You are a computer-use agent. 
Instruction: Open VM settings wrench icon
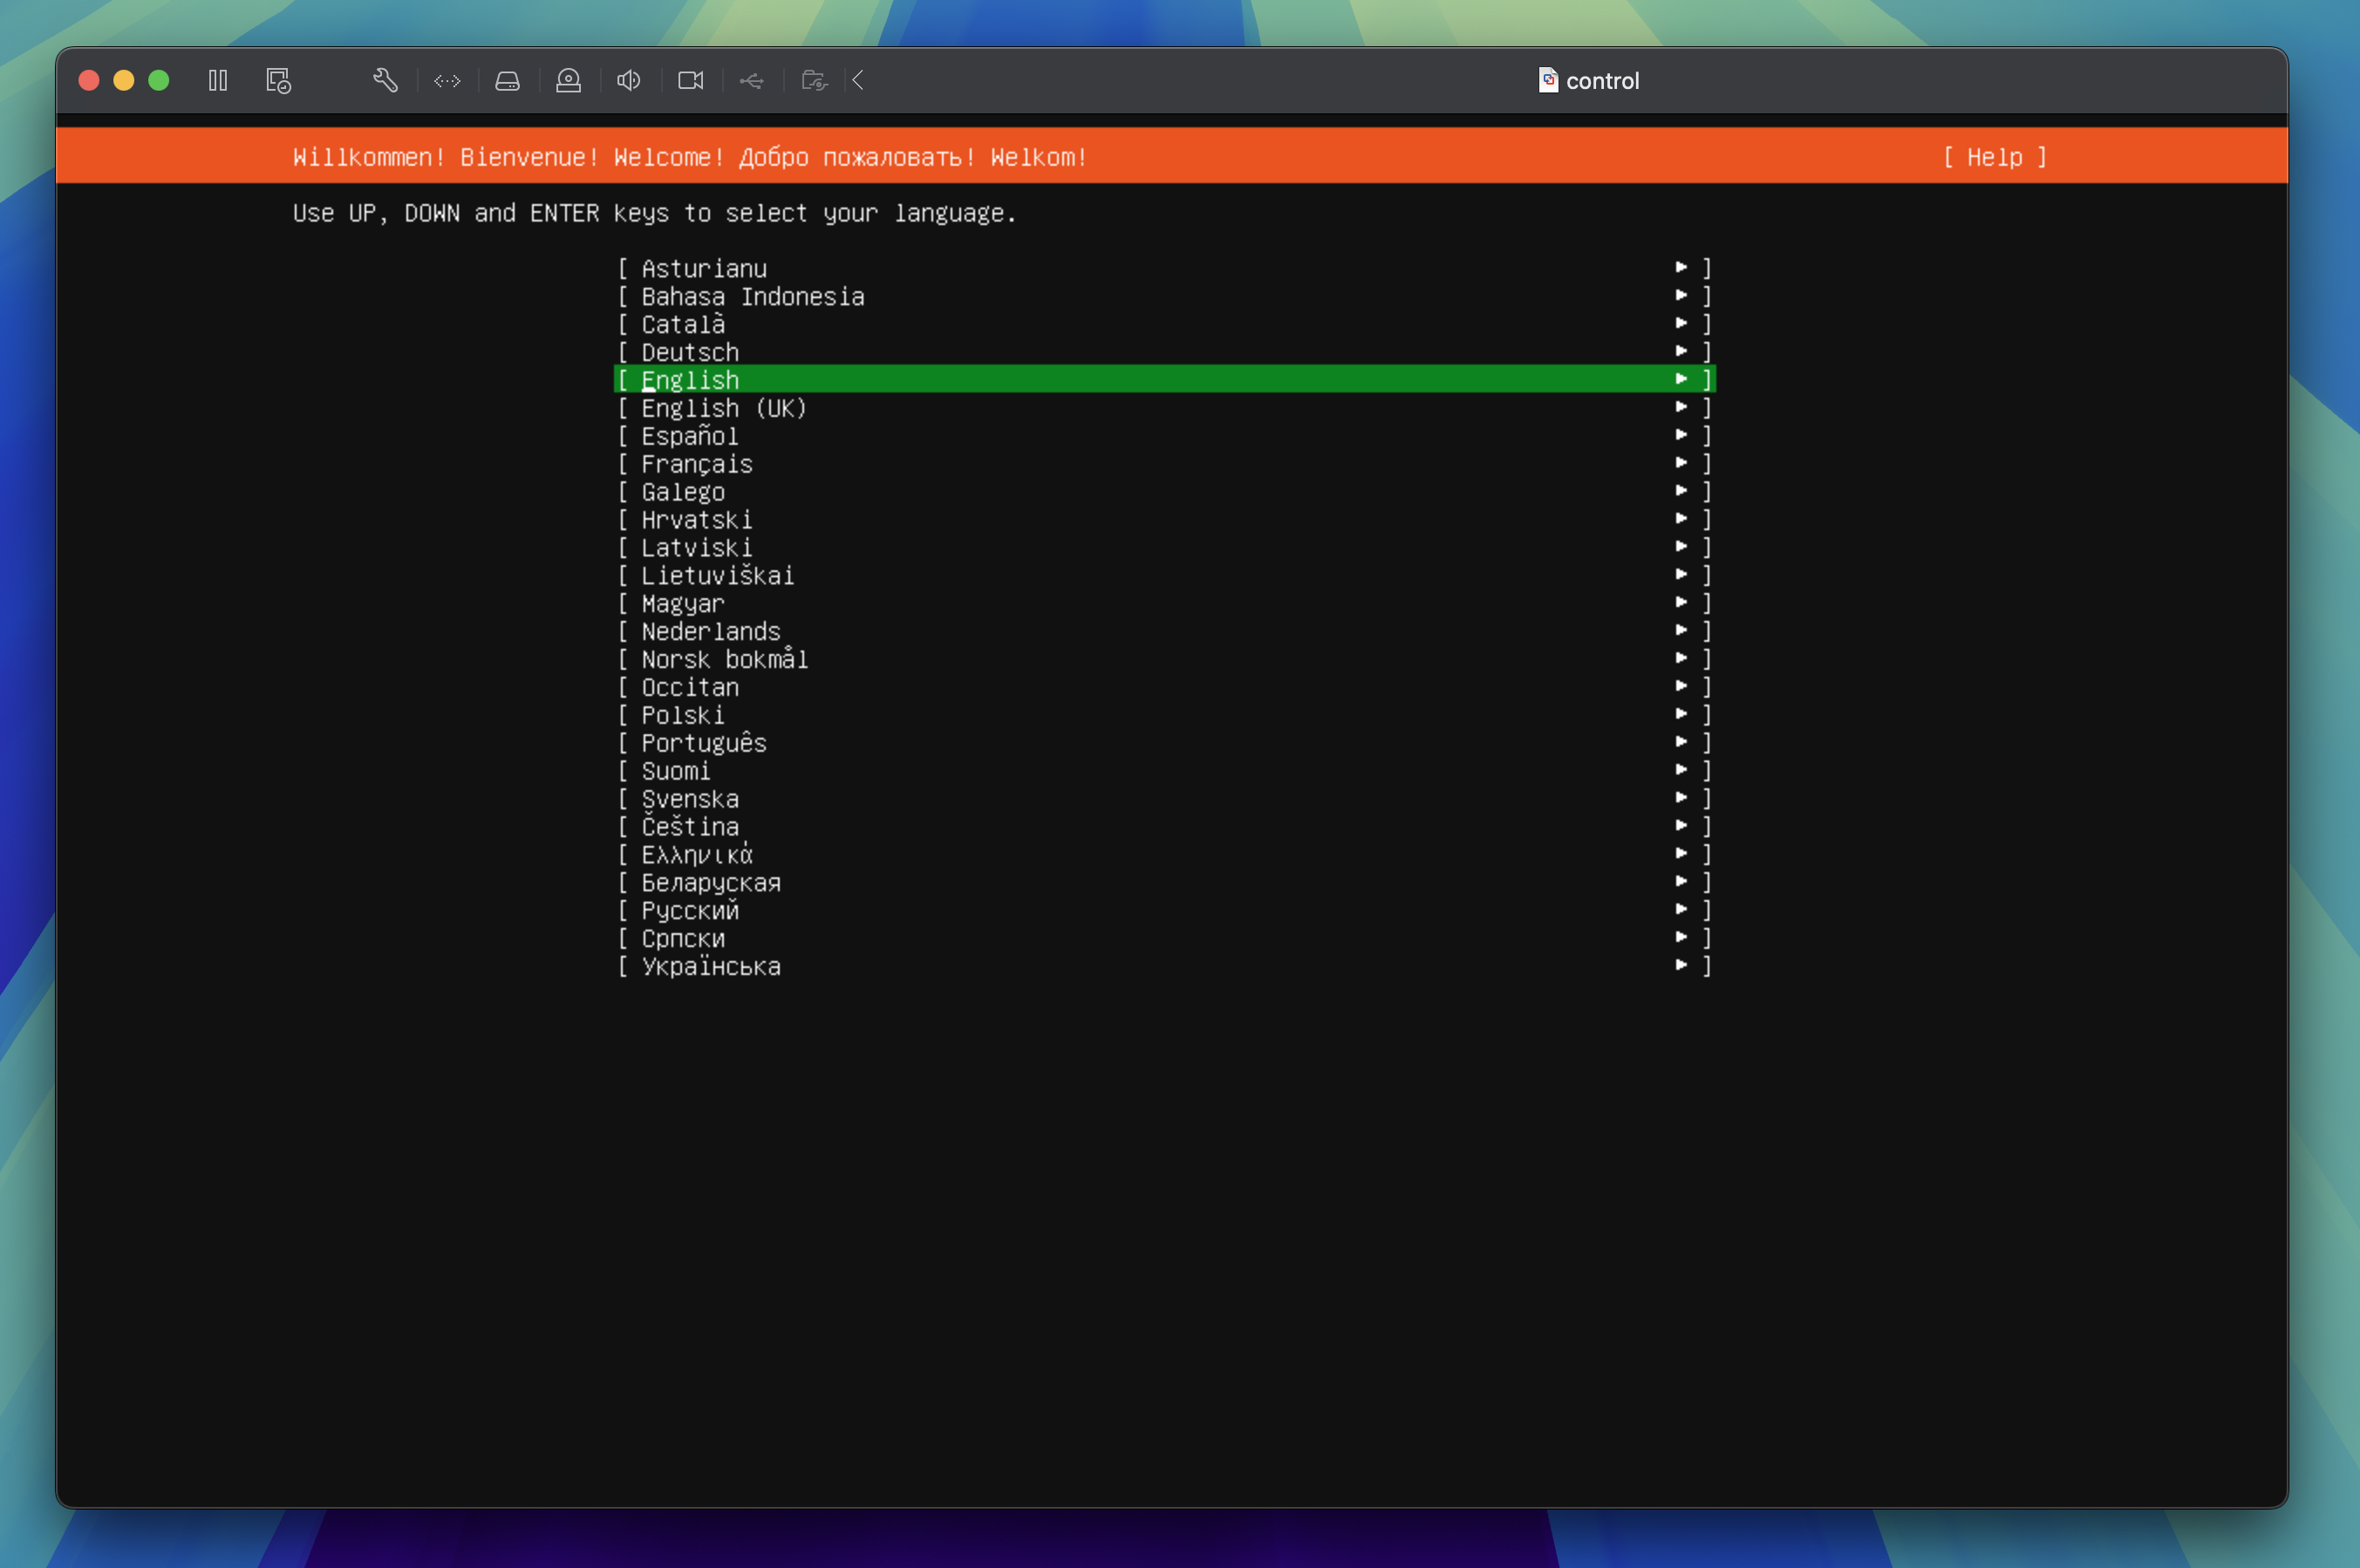(x=385, y=80)
